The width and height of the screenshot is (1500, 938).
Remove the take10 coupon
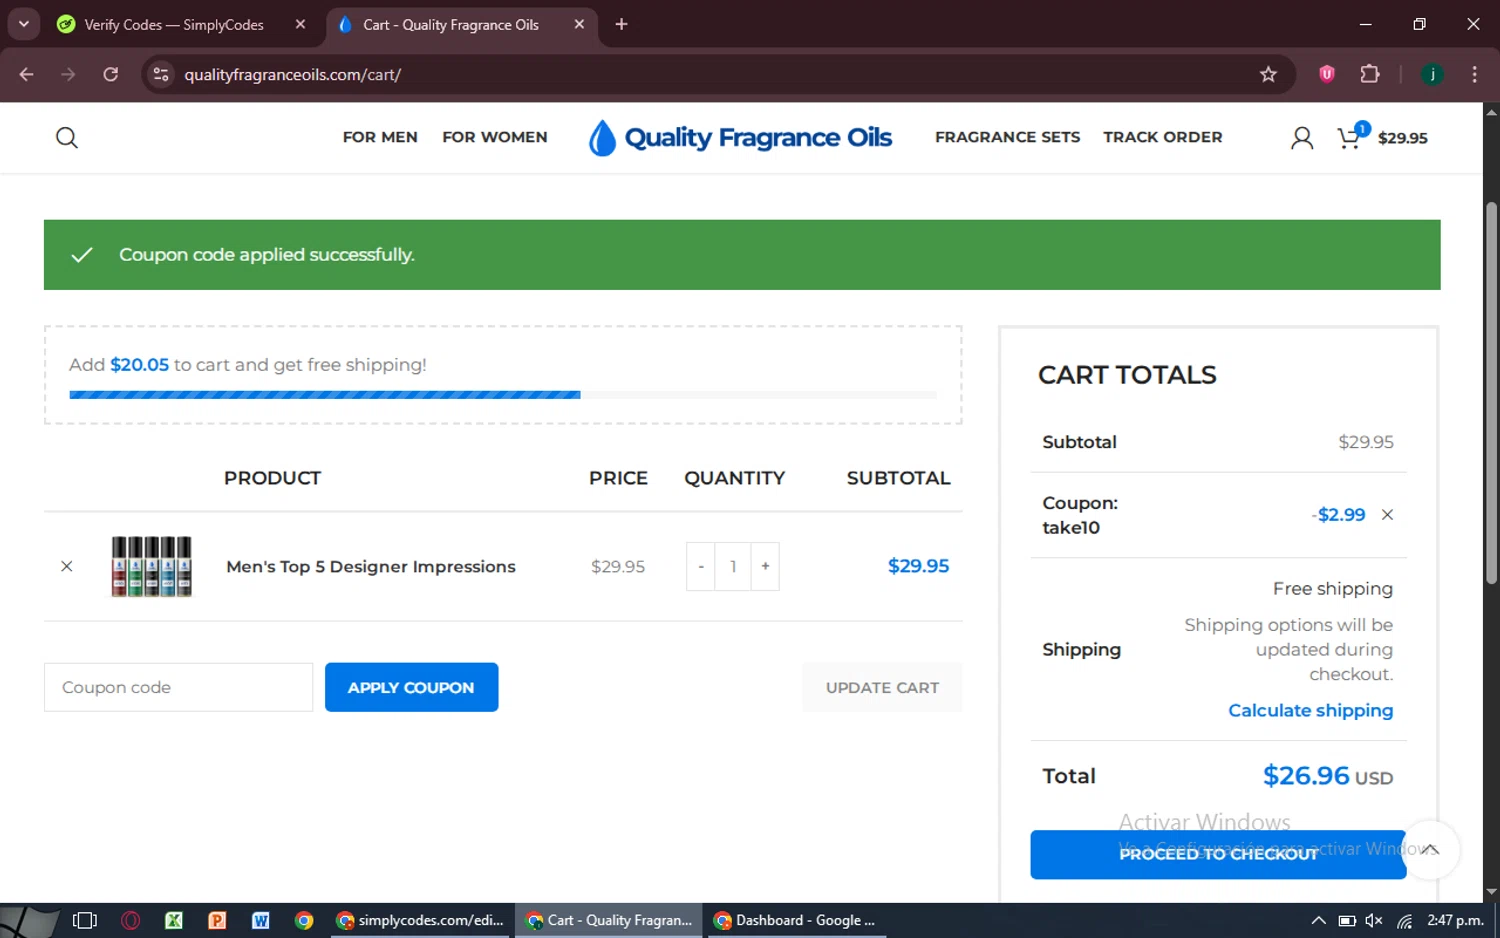(1387, 515)
